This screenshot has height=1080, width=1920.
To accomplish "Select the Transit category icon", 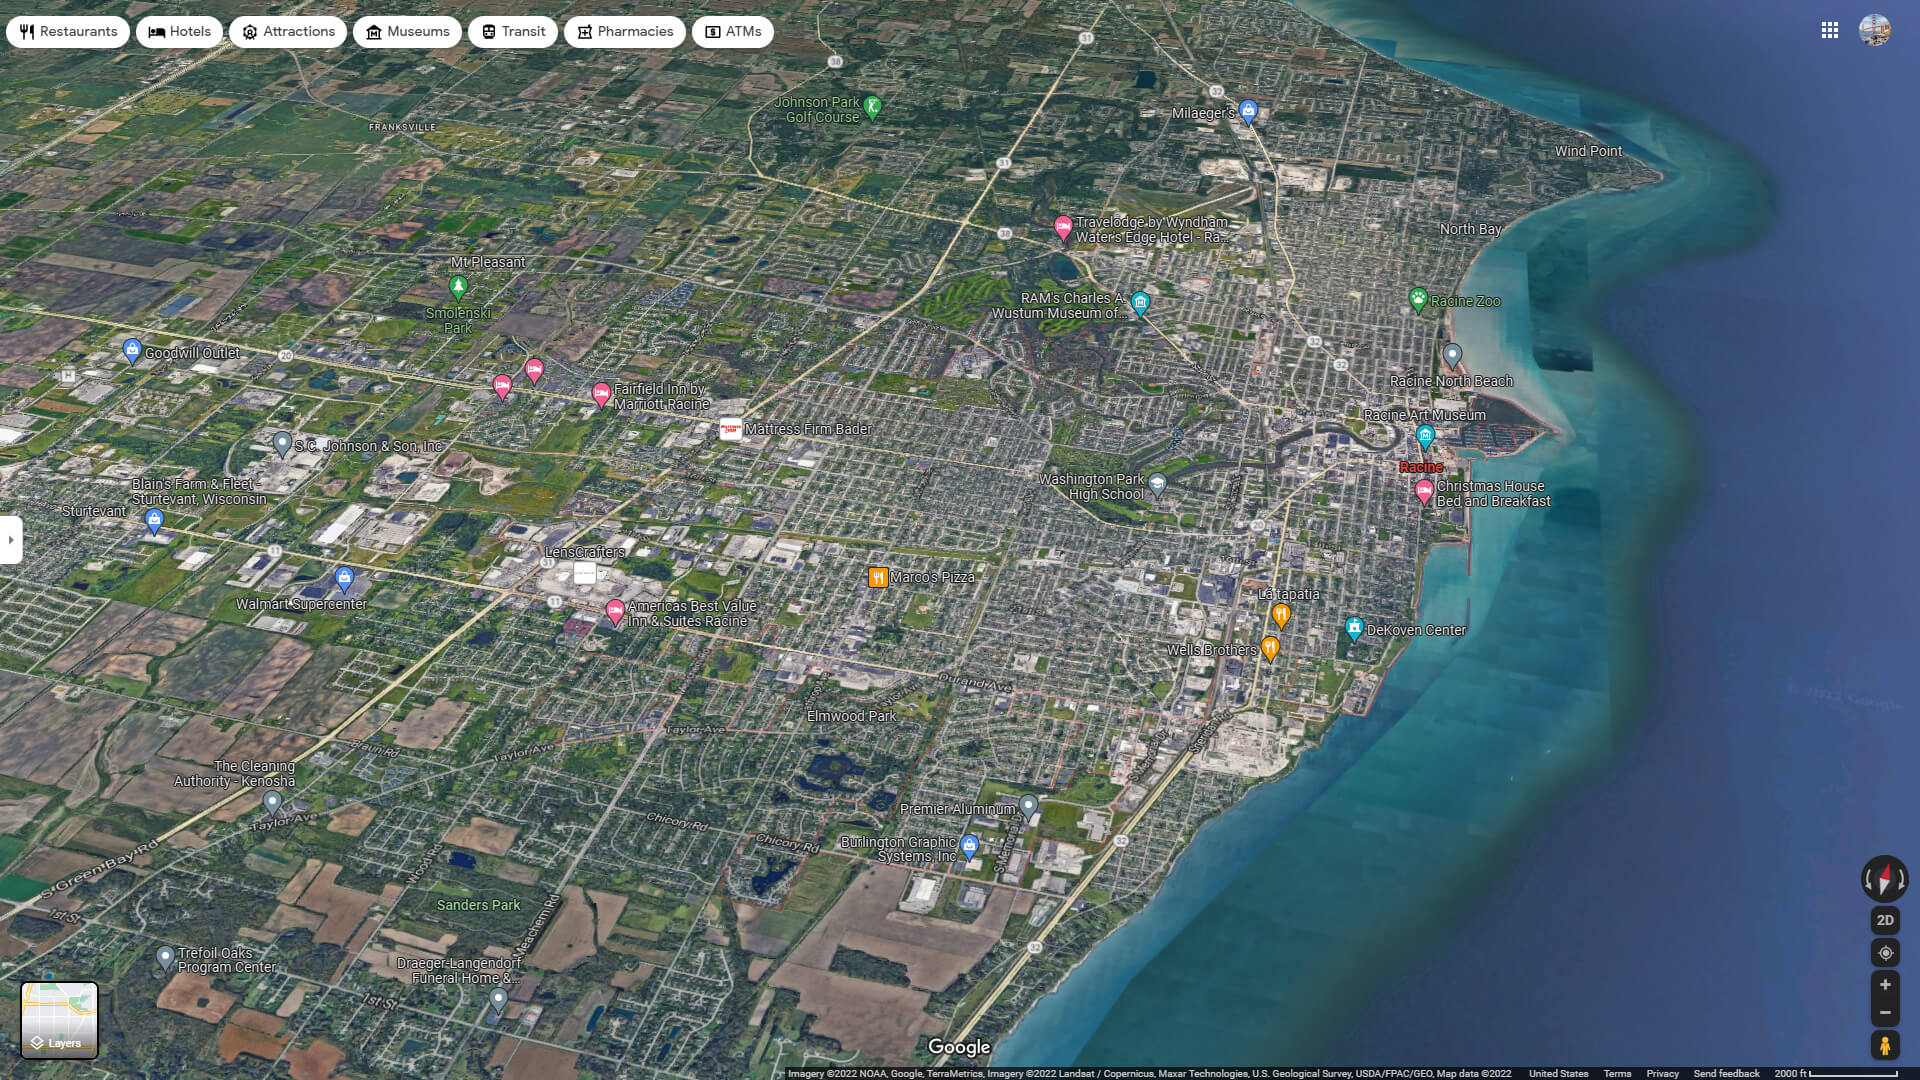I will [x=487, y=31].
